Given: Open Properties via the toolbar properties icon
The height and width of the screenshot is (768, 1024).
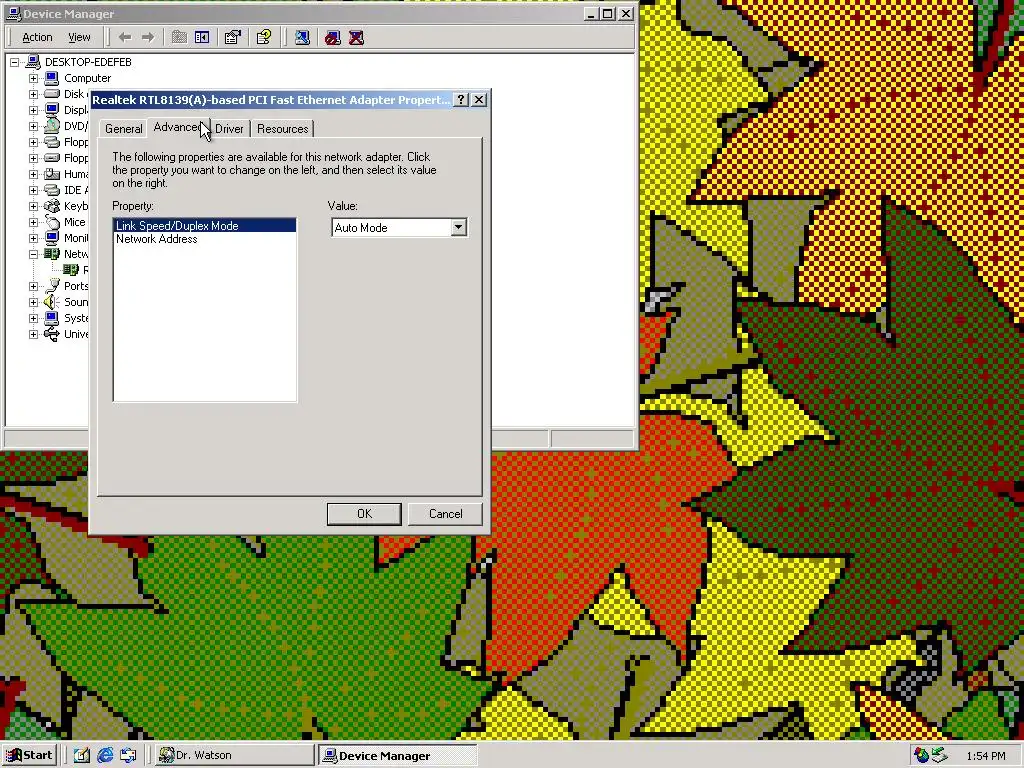Looking at the screenshot, I should [x=232, y=37].
